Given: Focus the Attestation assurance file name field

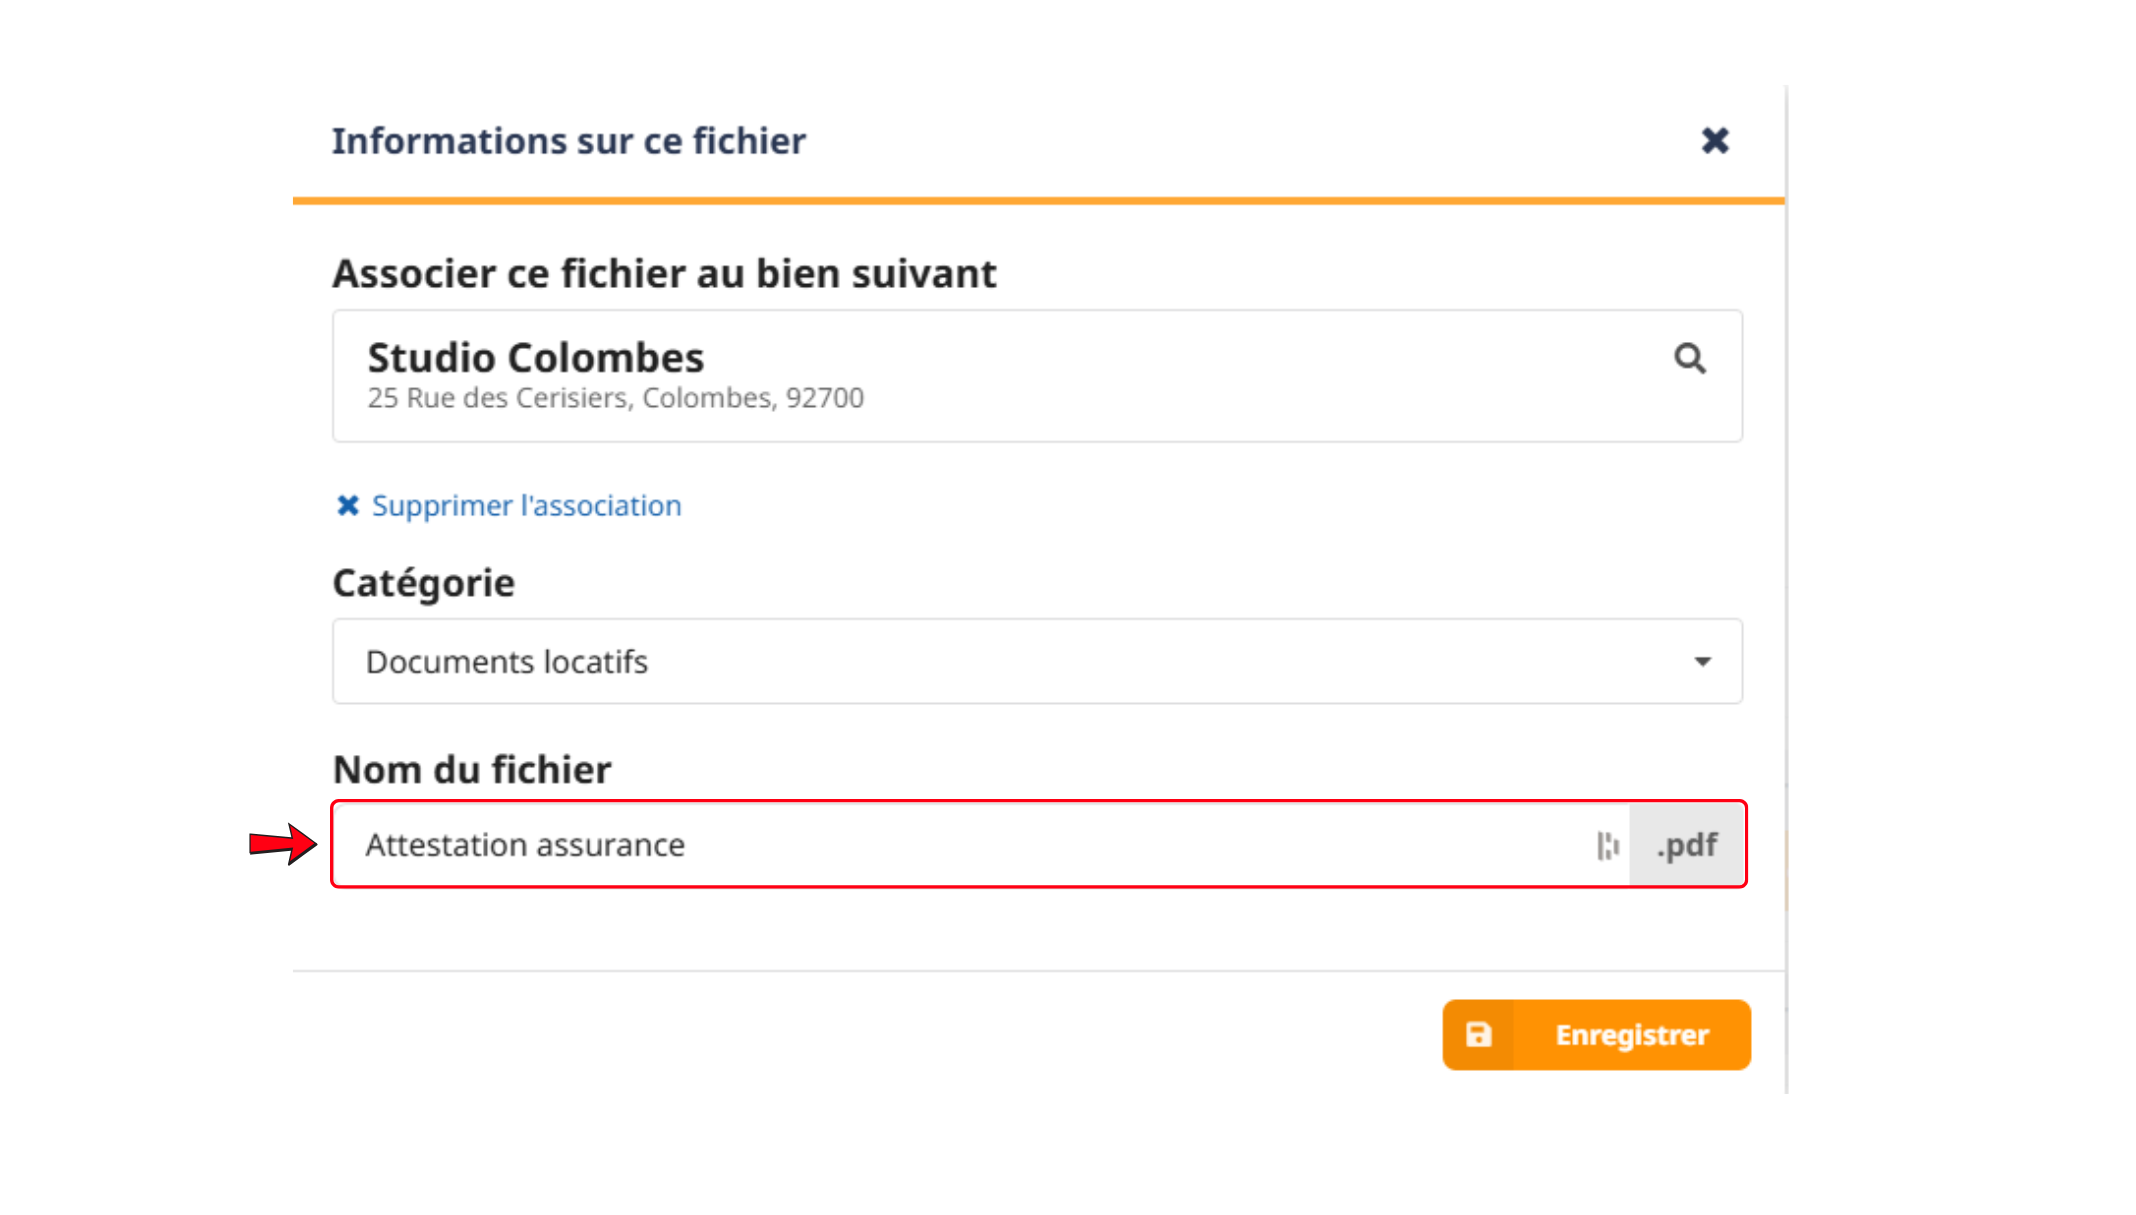Looking at the screenshot, I should click(980, 845).
